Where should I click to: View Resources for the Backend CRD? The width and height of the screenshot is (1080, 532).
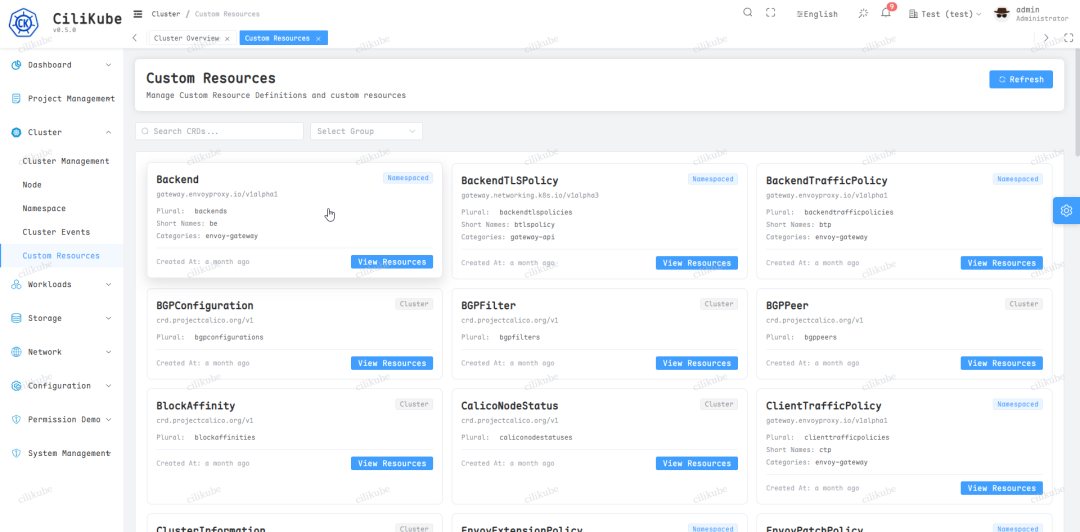coord(392,262)
